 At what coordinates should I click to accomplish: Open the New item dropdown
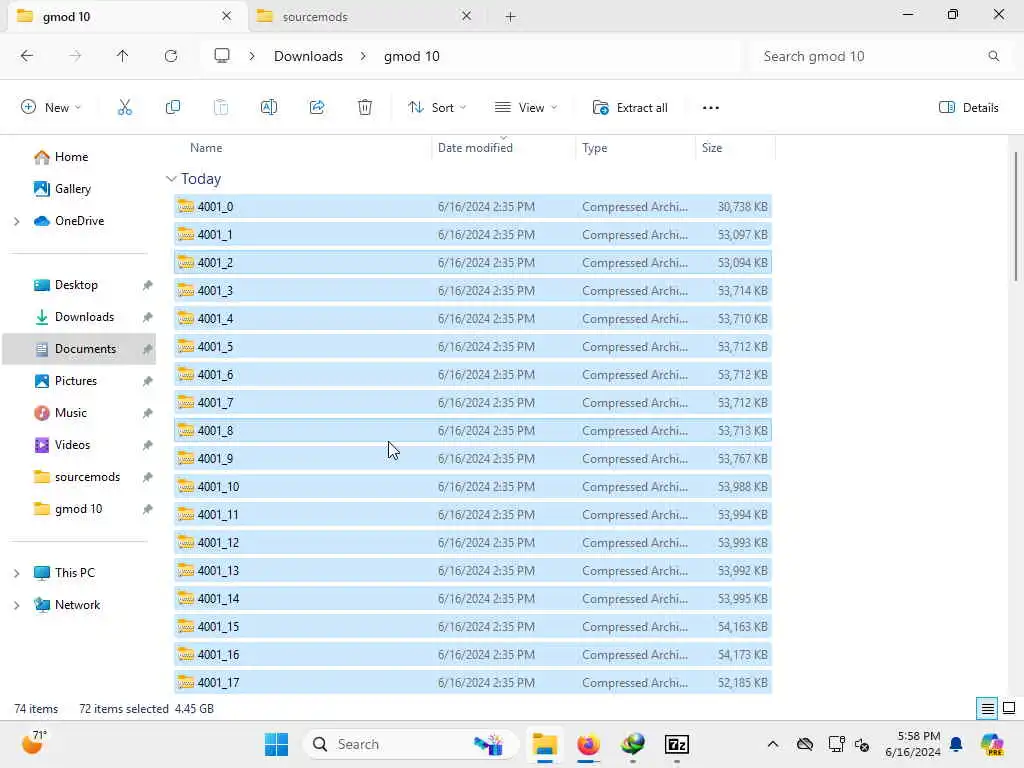coord(51,108)
